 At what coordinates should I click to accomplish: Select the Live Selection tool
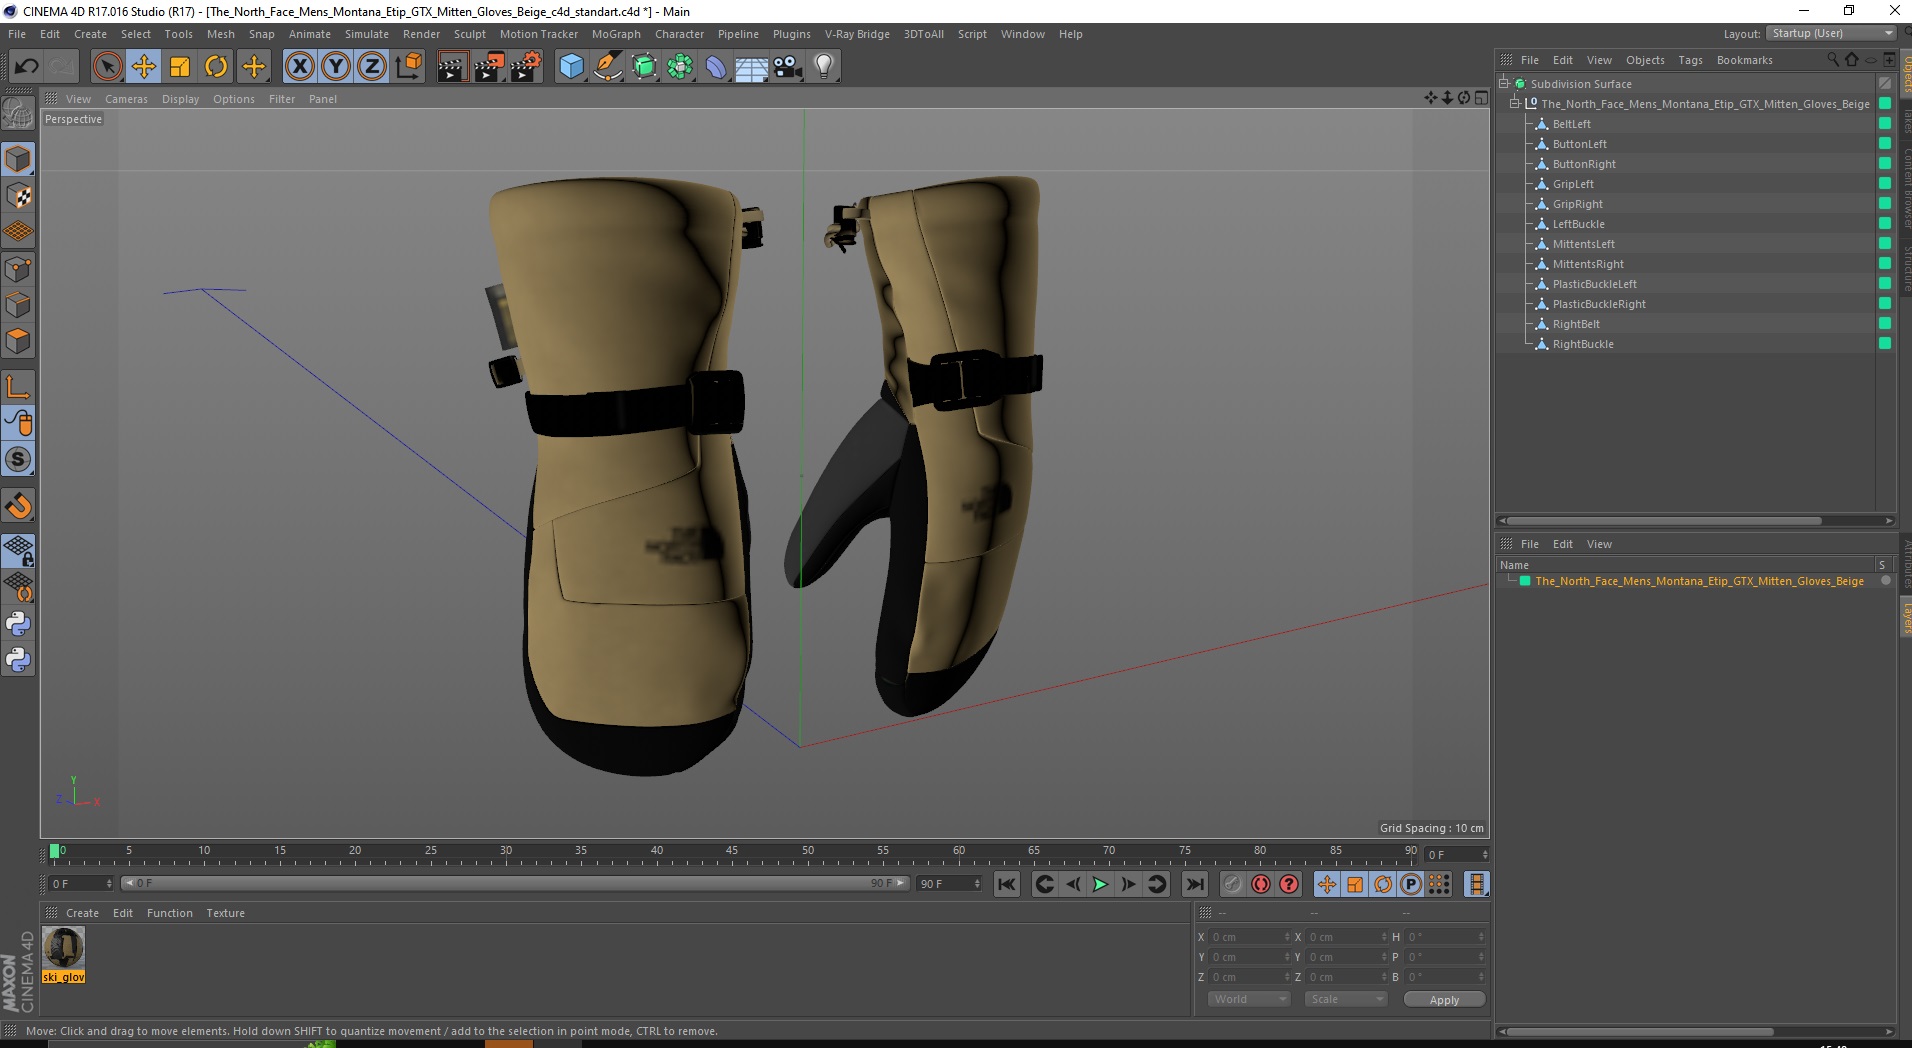coord(107,67)
